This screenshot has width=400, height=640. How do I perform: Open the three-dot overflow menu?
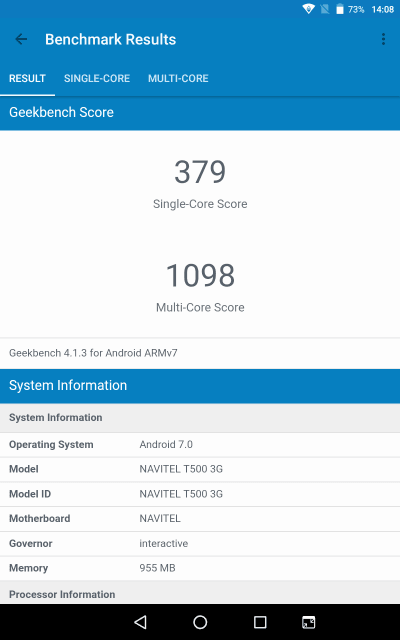pos(383,39)
